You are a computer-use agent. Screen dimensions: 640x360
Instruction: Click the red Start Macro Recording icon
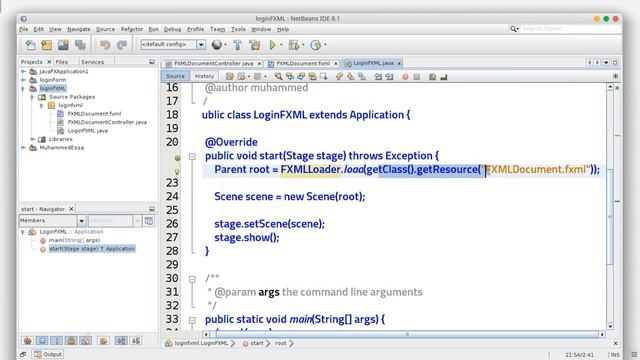405,77
